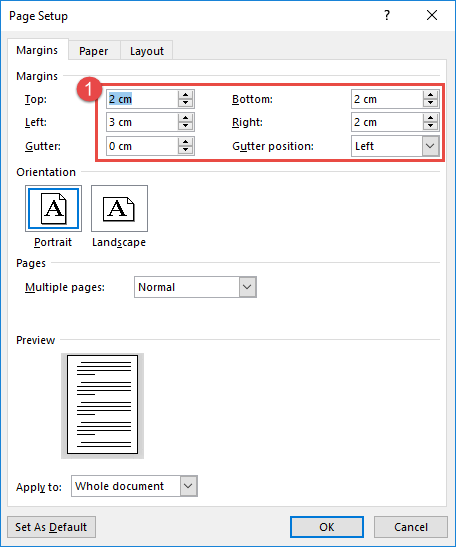456x547 pixels.
Task: Switch to the Paper tab
Action: click(x=94, y=51)
